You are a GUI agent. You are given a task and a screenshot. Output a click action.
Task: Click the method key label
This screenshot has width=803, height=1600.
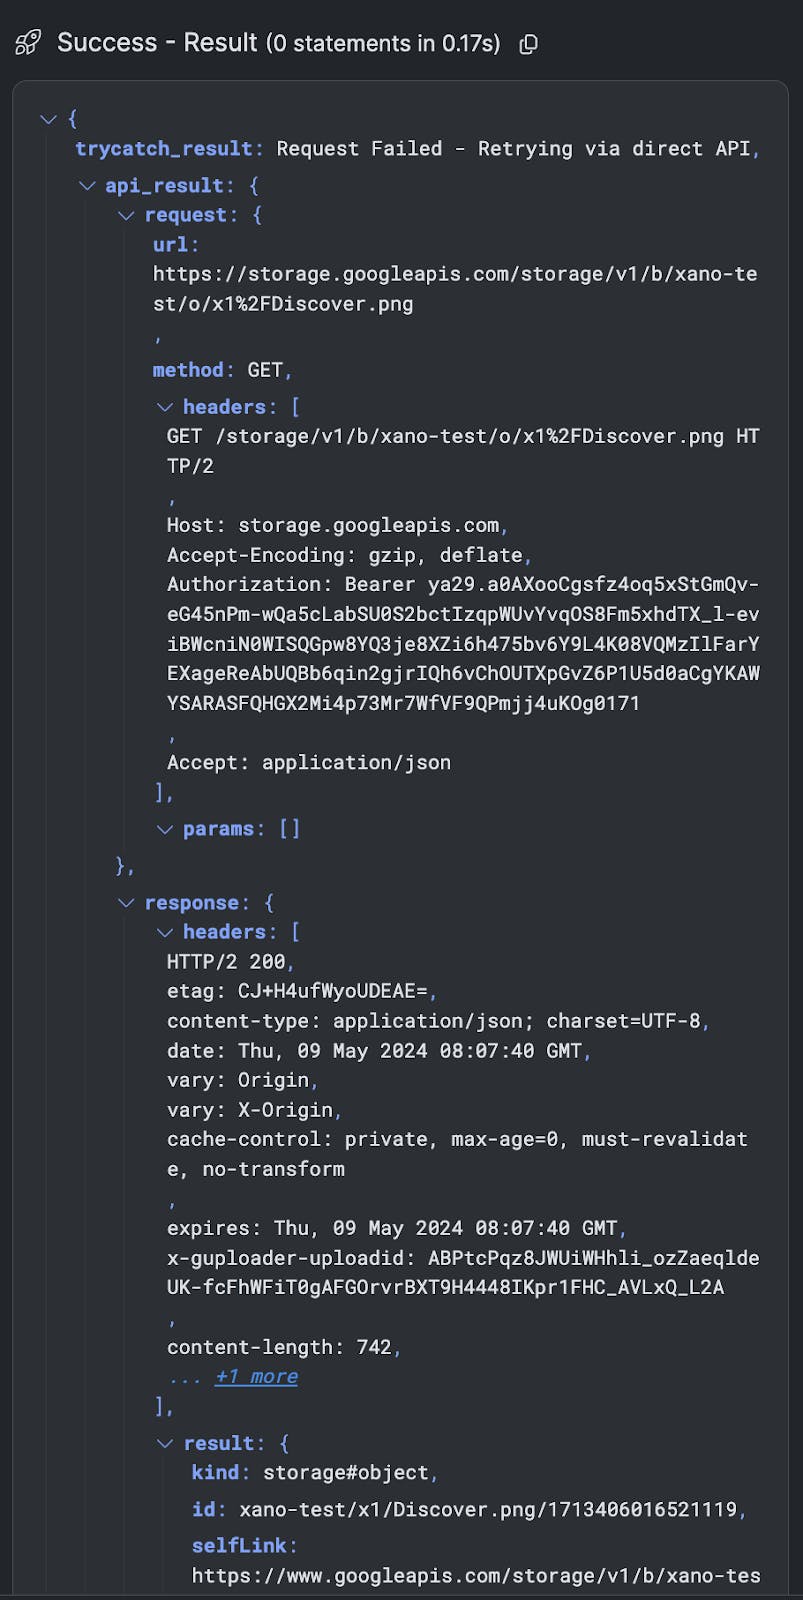[x=188, y=370]
